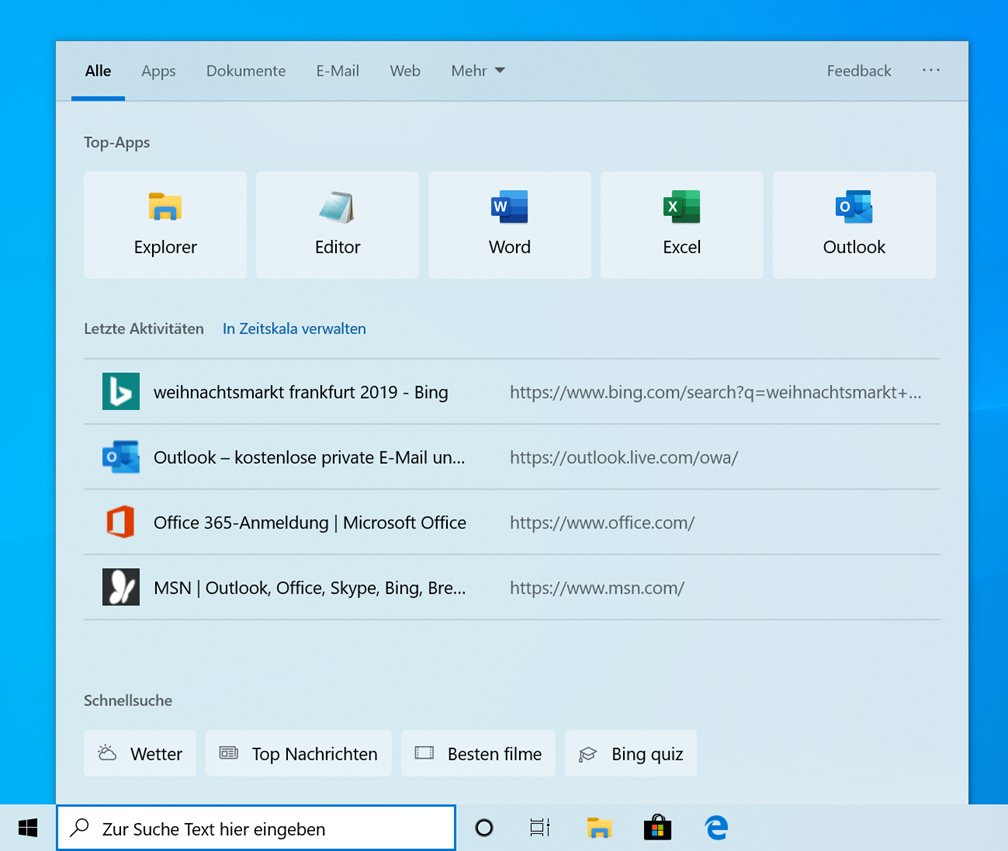Click the Outlook icon beside outlook.live.com entry

coord(120,456)
